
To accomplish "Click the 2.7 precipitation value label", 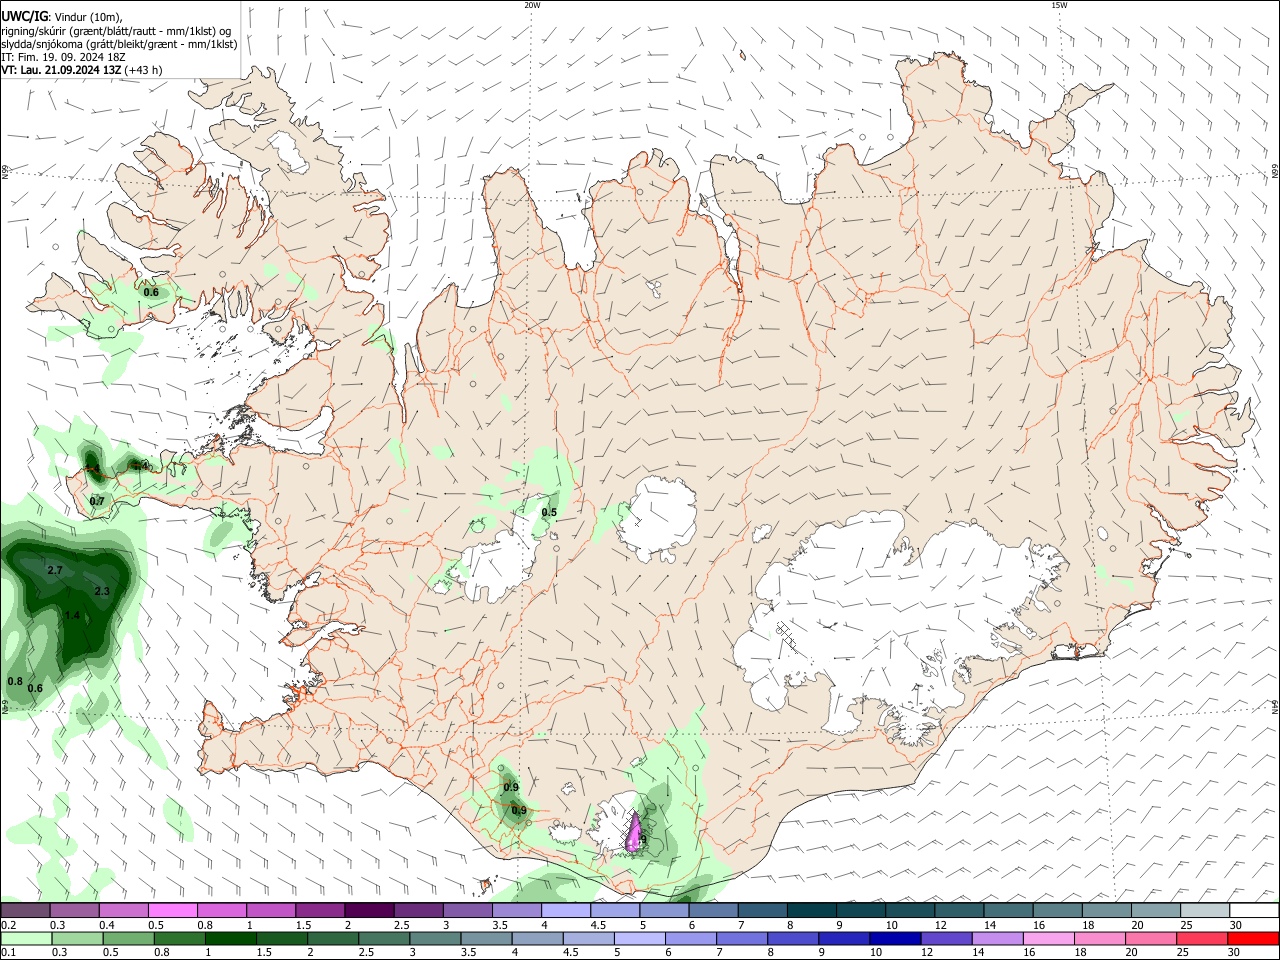I will (x=55, y=570).
